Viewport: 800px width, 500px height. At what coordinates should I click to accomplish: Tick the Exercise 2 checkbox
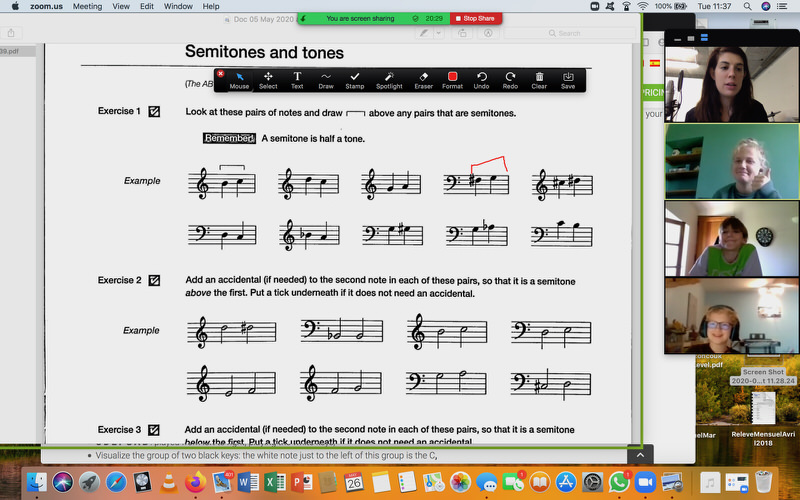click(154, 281)
